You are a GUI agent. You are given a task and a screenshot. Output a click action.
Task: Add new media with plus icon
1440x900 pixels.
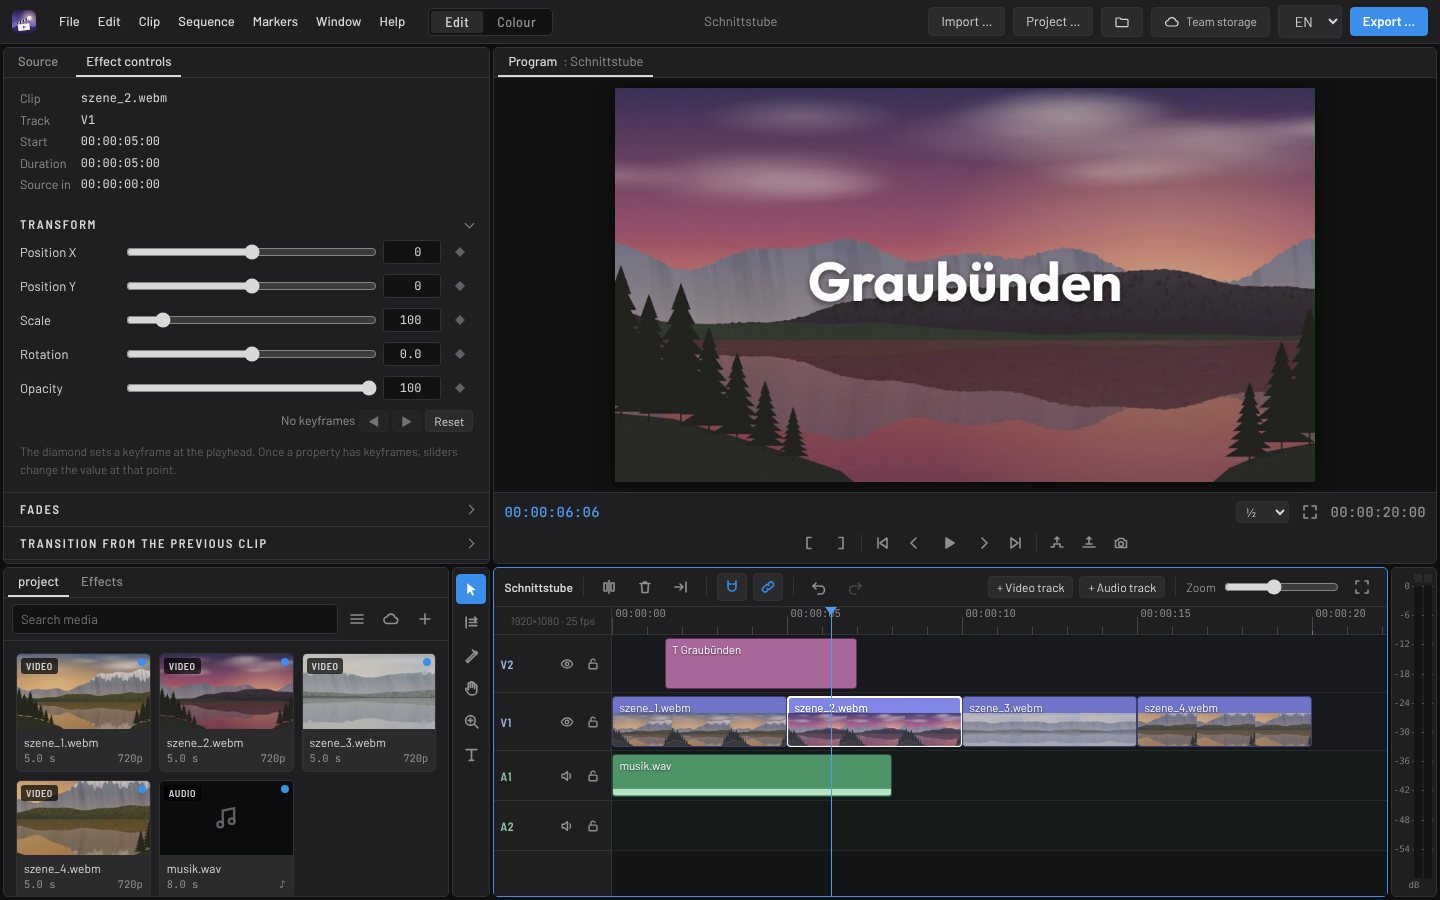(x=425, y=619)
